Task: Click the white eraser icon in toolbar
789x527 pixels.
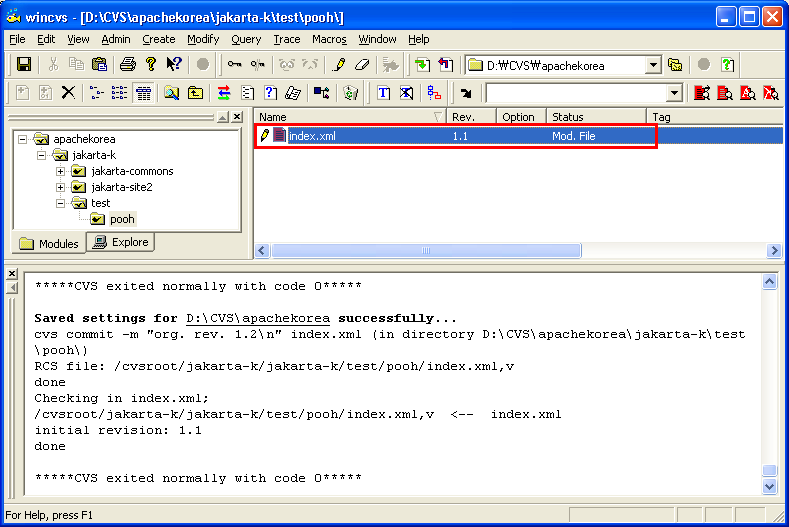Action: 362,65
